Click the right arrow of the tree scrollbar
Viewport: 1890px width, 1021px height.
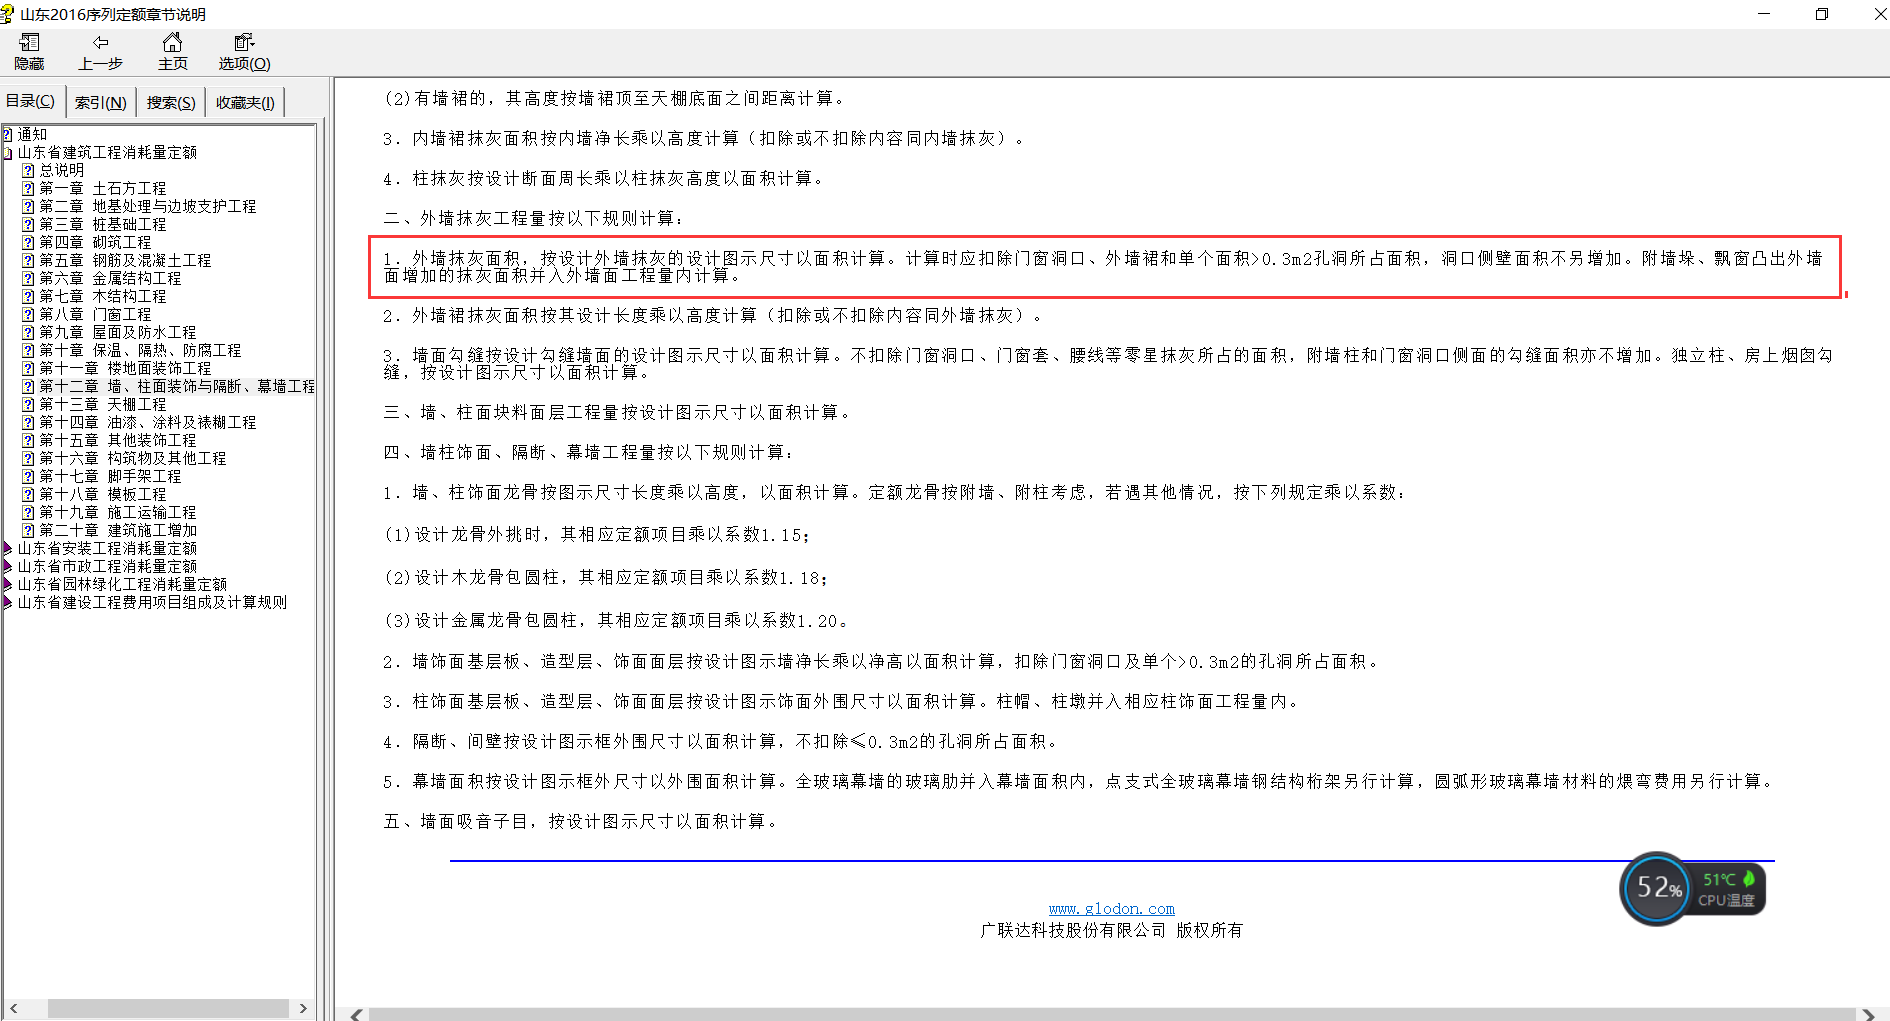coord(303,1008)
